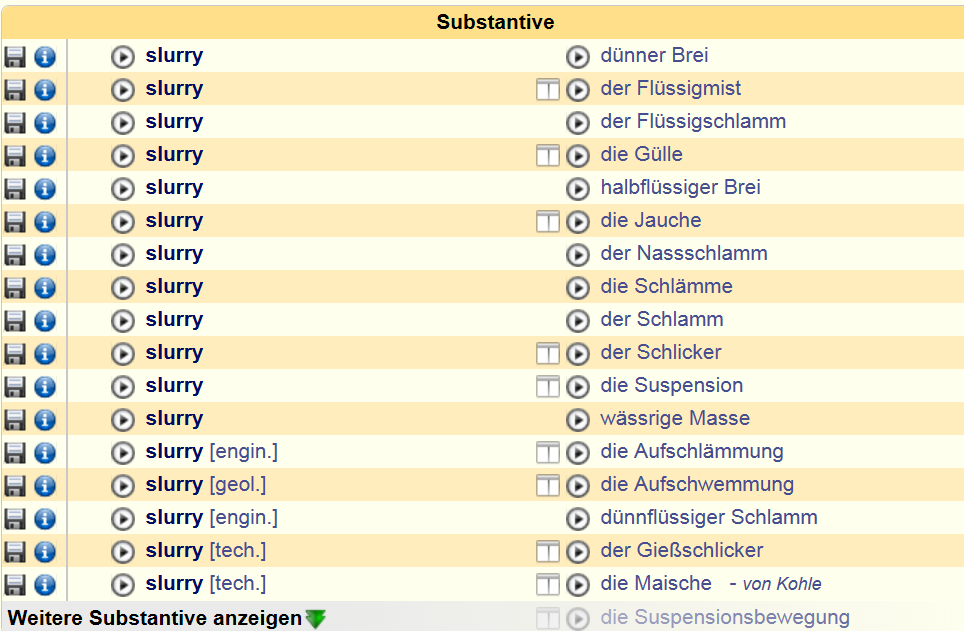
Task: Play the German pronunciation of 'die Gülle'
Action: pos(578,156)
